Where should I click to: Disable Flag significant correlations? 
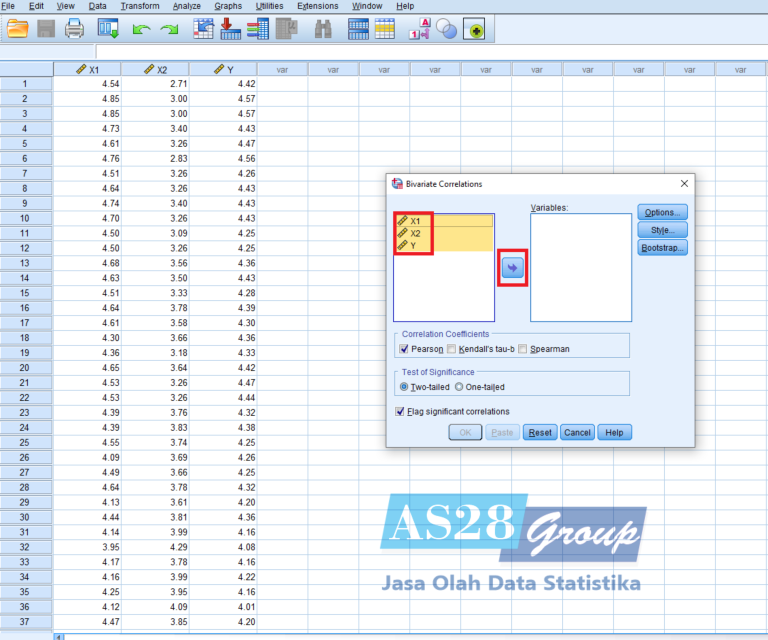[x=401, y=411]
